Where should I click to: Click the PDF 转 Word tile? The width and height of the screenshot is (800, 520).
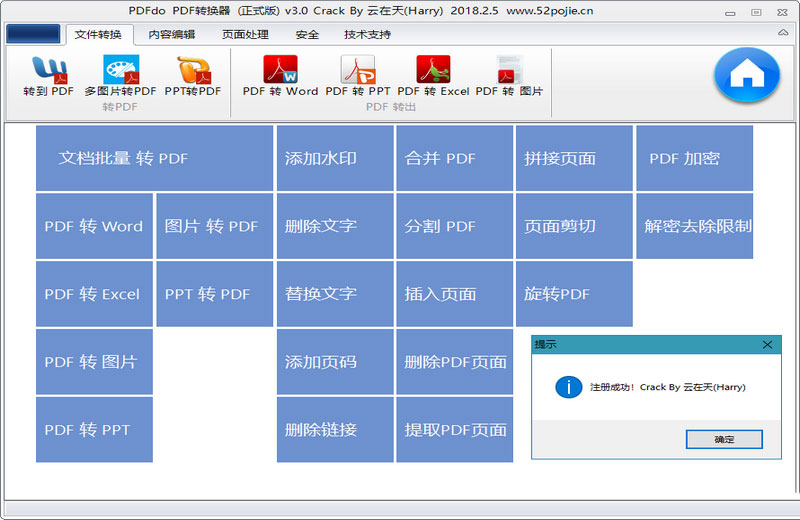pos(94,226)
